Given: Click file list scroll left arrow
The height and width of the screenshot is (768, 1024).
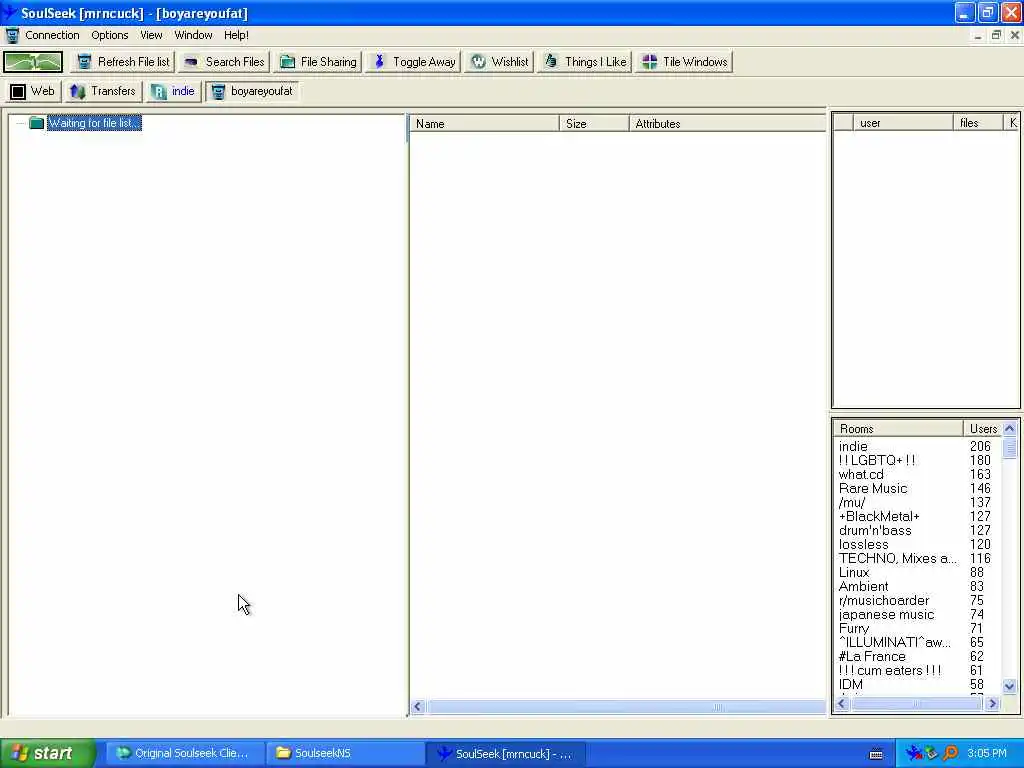Looking at the screenshot, I should point(418,707).
